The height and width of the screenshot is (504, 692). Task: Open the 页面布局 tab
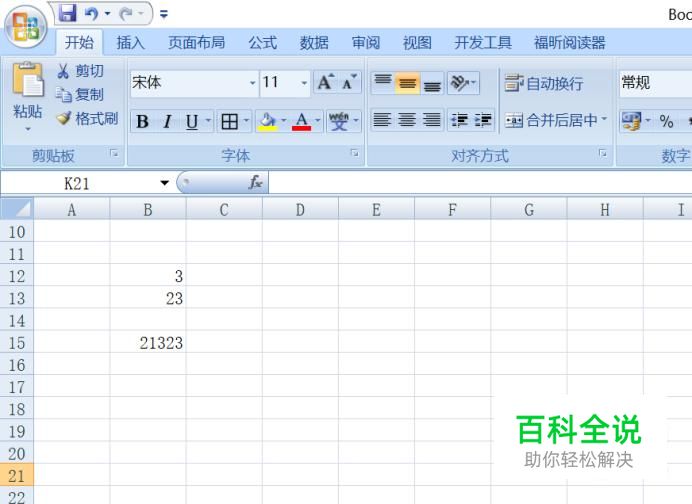(196, 42)
